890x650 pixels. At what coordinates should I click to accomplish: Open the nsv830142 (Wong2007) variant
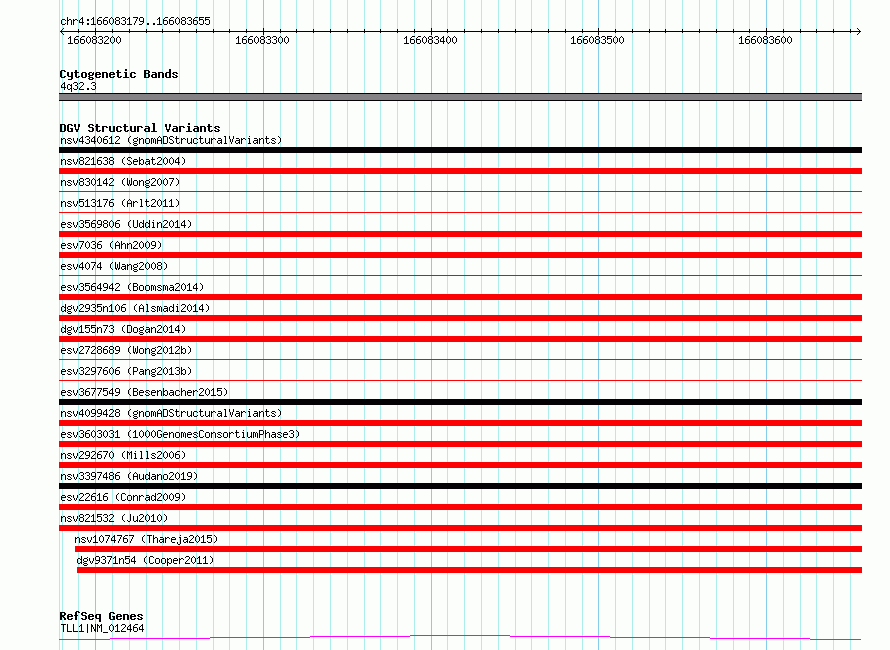[x=120, y=182]
